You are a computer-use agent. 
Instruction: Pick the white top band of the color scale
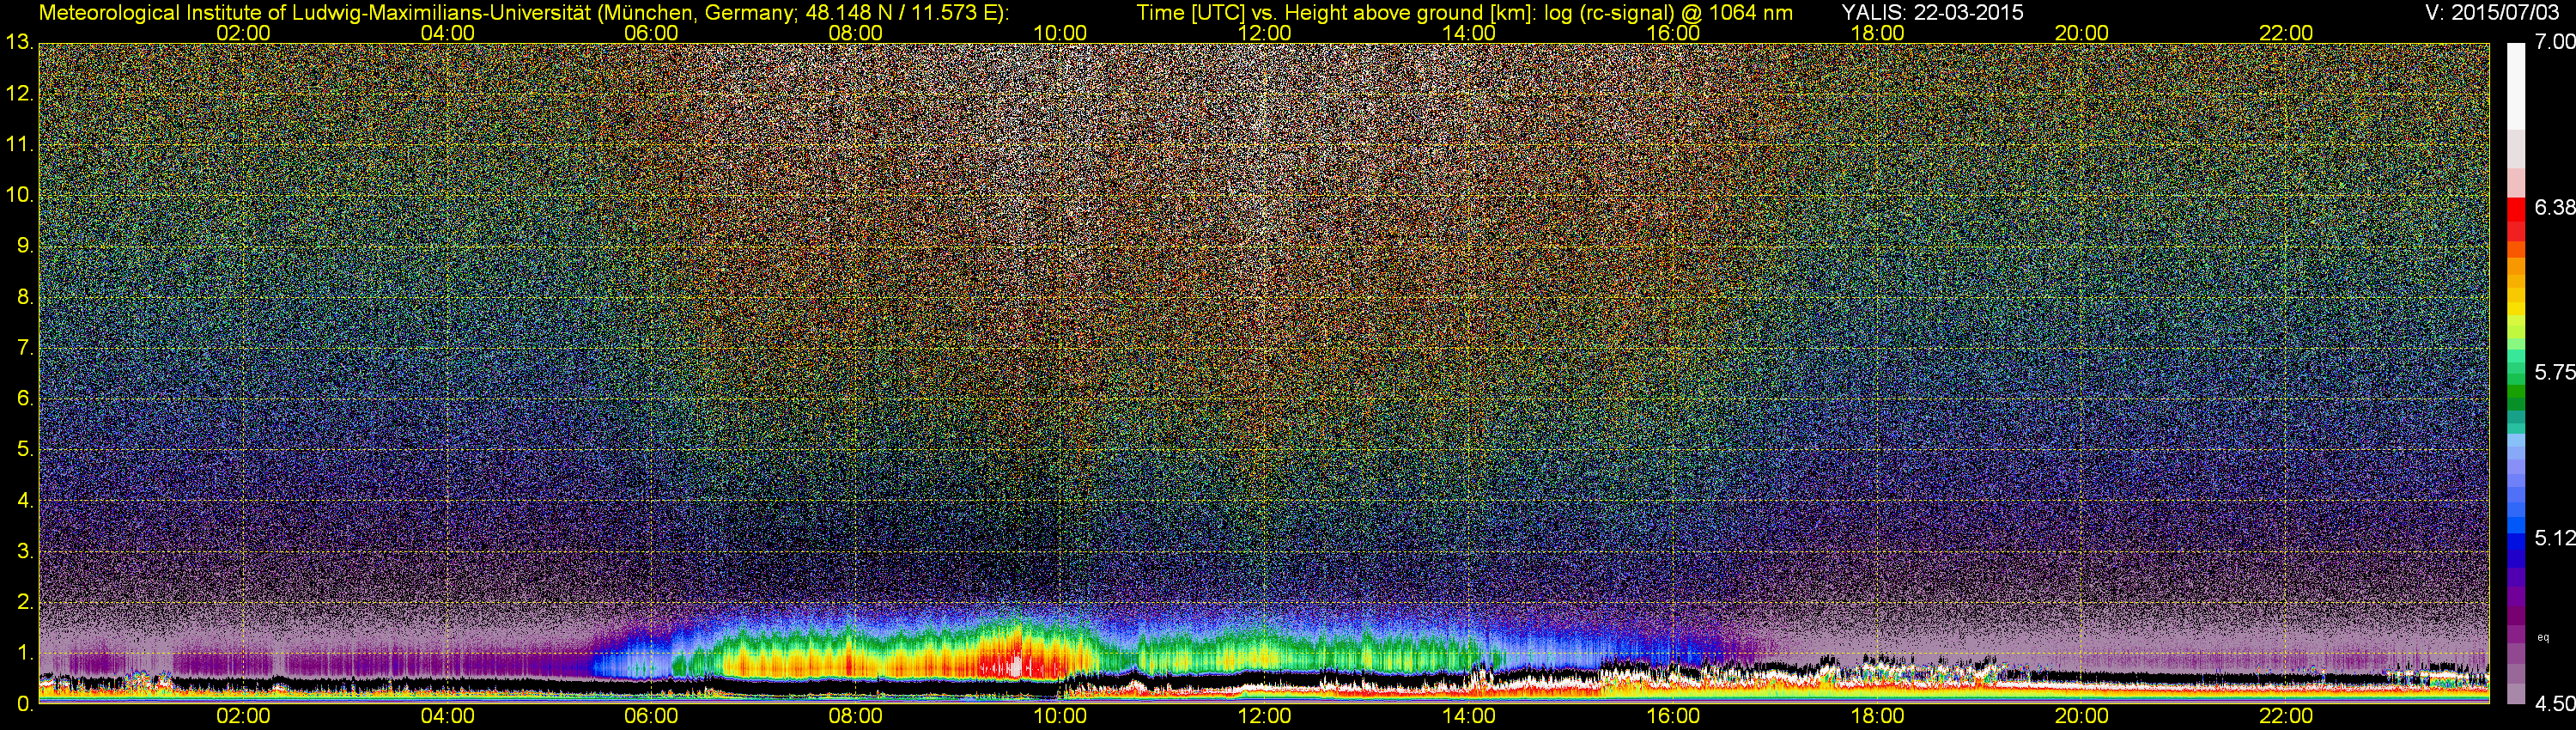pyautogui.click(x=2518, y=86)
